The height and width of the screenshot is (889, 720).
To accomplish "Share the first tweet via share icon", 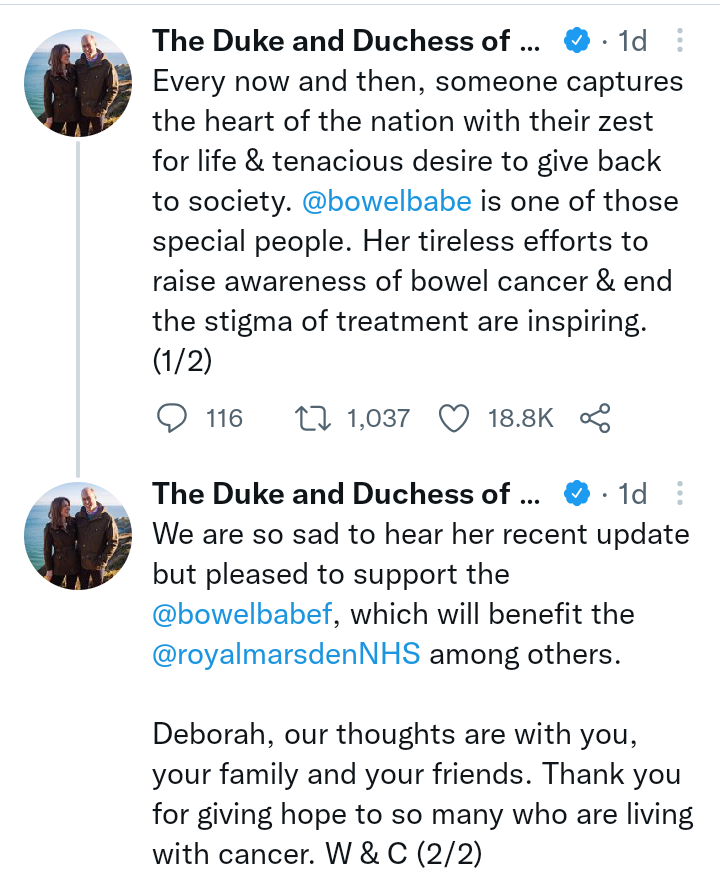I will (595, 418).
